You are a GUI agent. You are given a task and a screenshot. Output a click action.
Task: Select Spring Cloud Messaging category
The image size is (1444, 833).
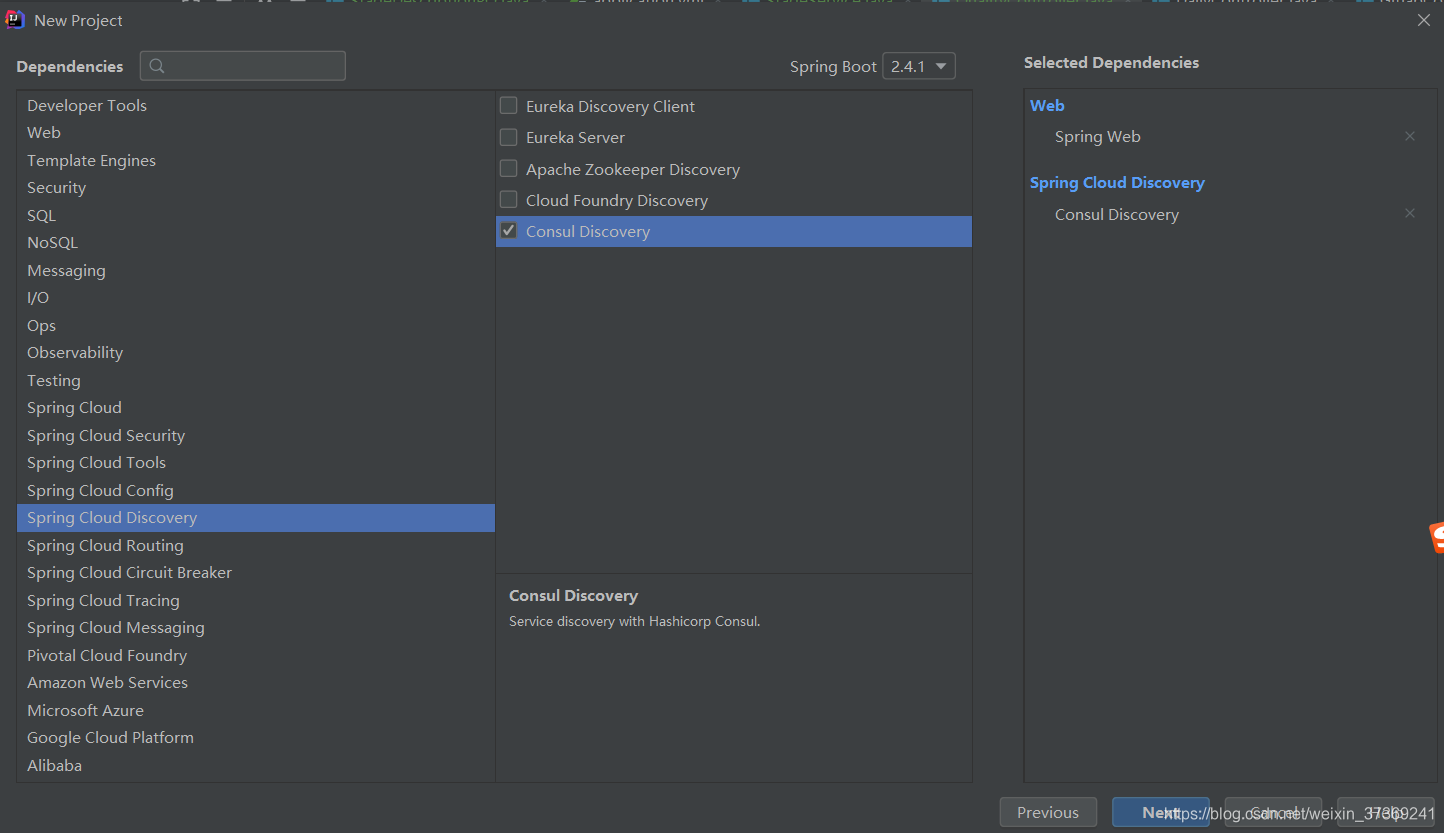tap(256, 627)
